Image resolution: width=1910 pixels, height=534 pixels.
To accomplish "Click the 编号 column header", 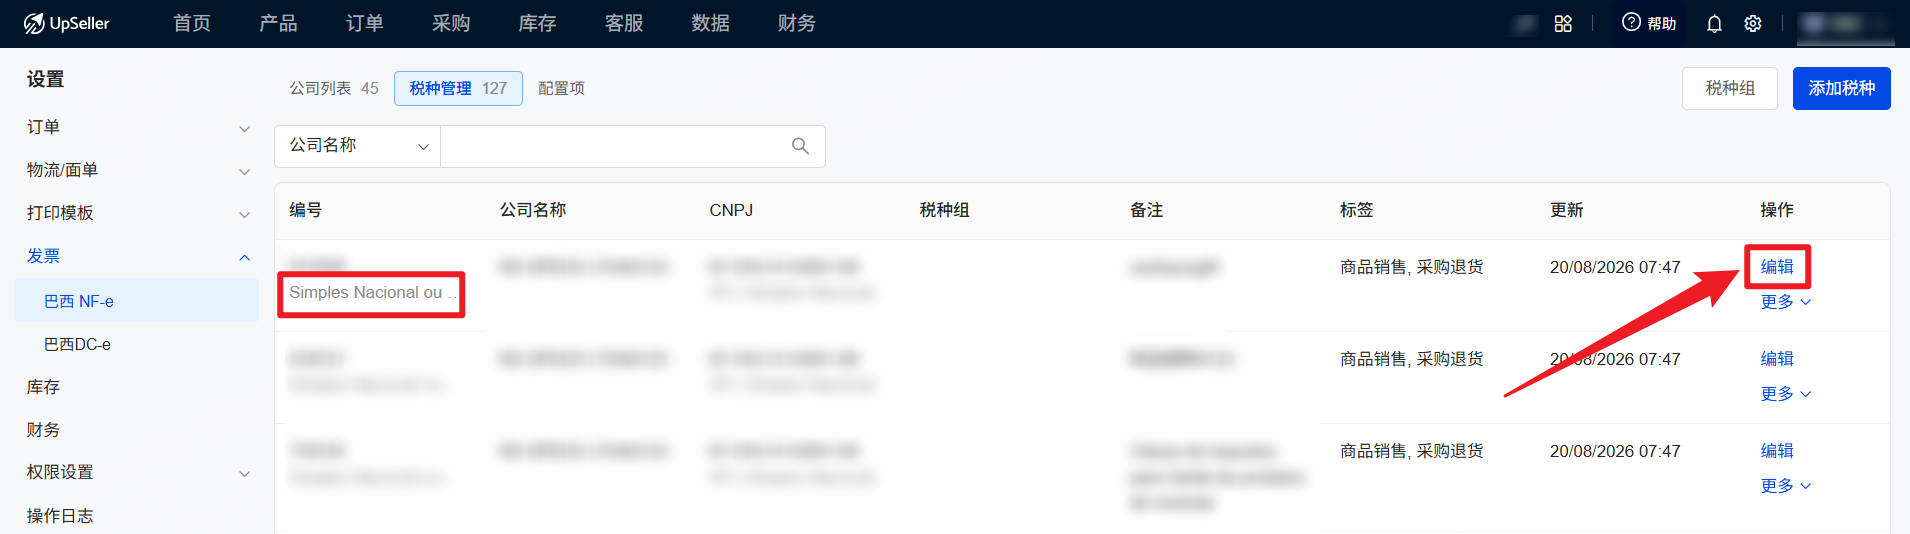I will click(306, 210).
